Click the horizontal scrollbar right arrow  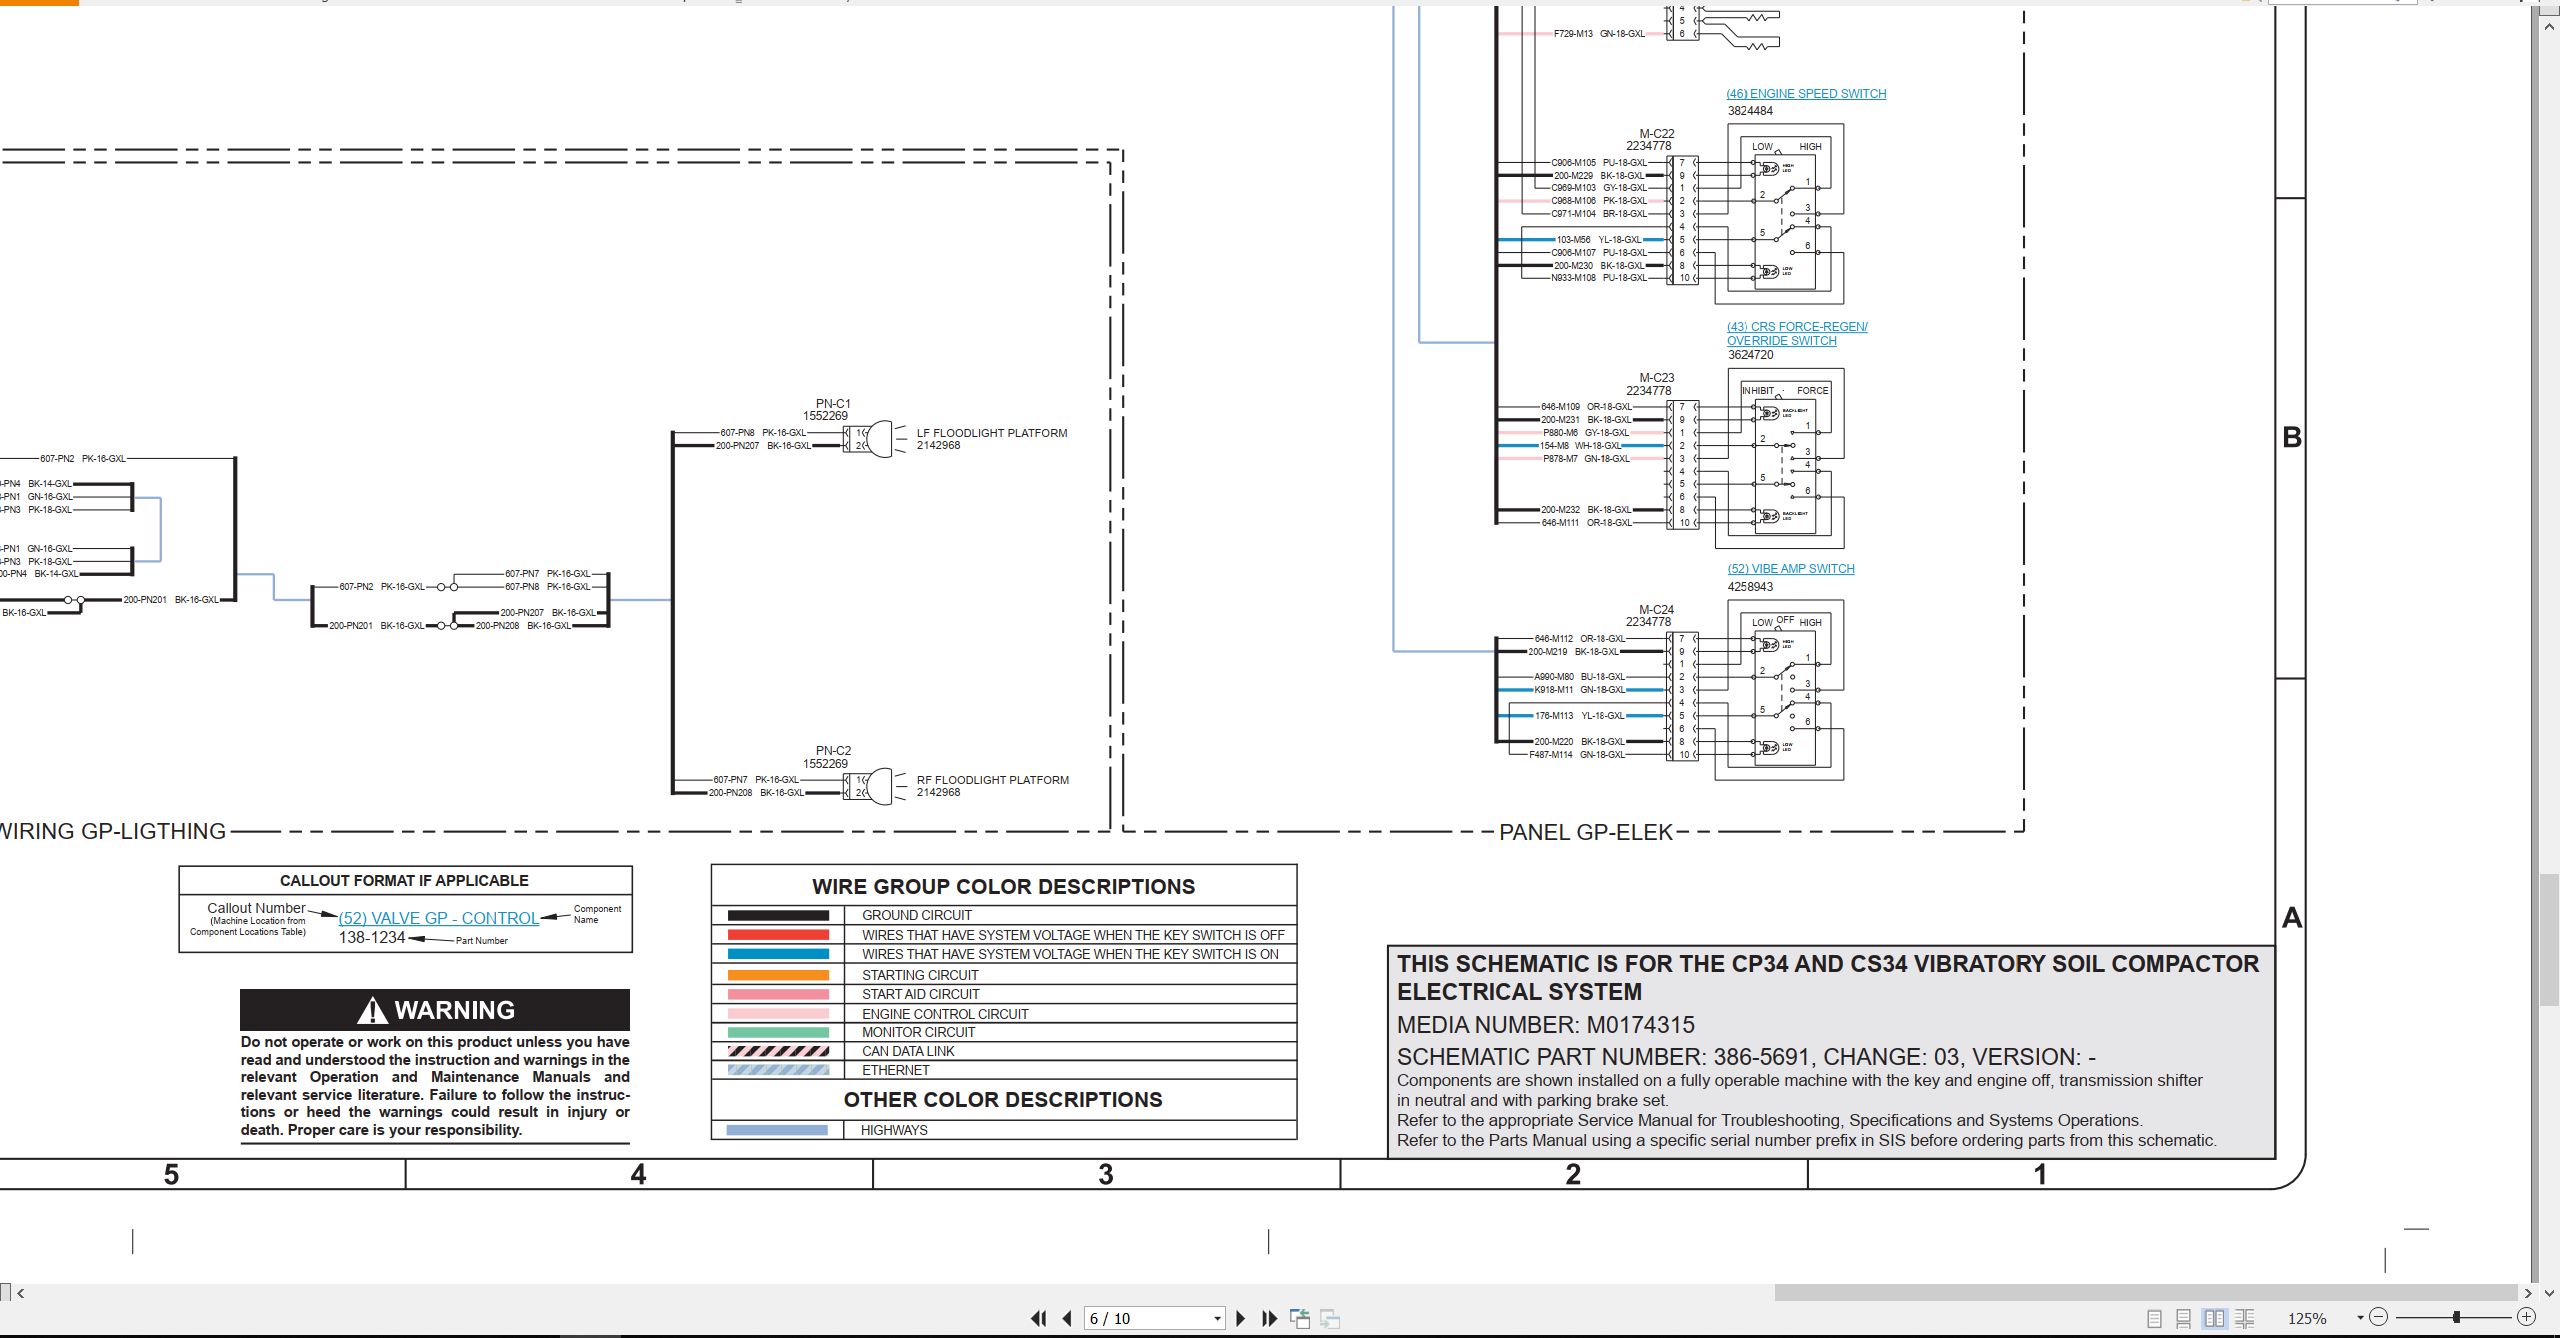(x=2528, y=1293)
